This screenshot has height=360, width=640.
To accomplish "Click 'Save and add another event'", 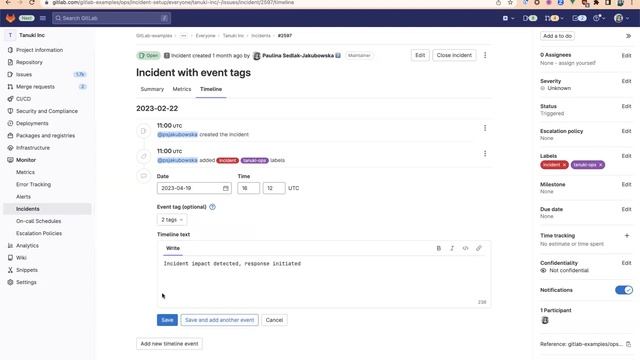I will pos(220,320).
